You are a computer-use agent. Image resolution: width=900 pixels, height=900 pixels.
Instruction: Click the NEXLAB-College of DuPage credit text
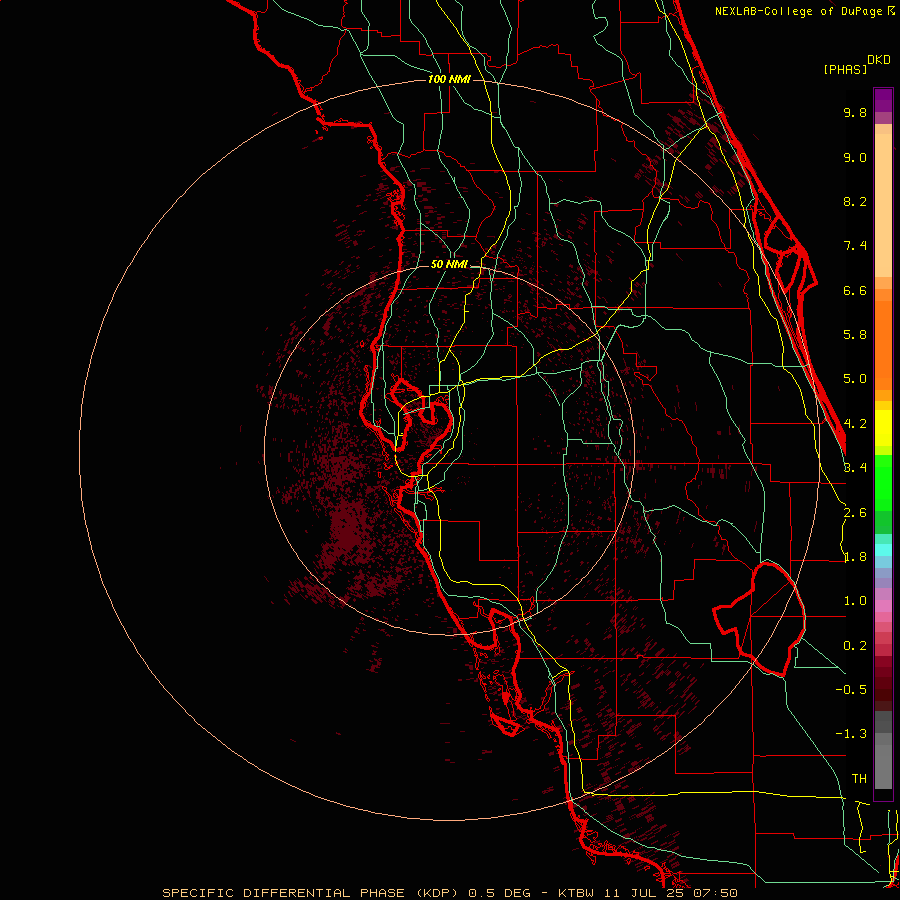point(805,11)
